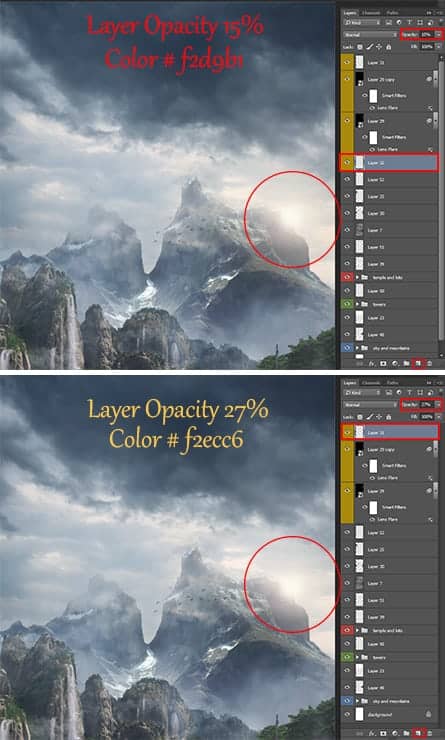
Task: Select highlighted blue layer in upper panel
Action: click(x=389, y=162)
